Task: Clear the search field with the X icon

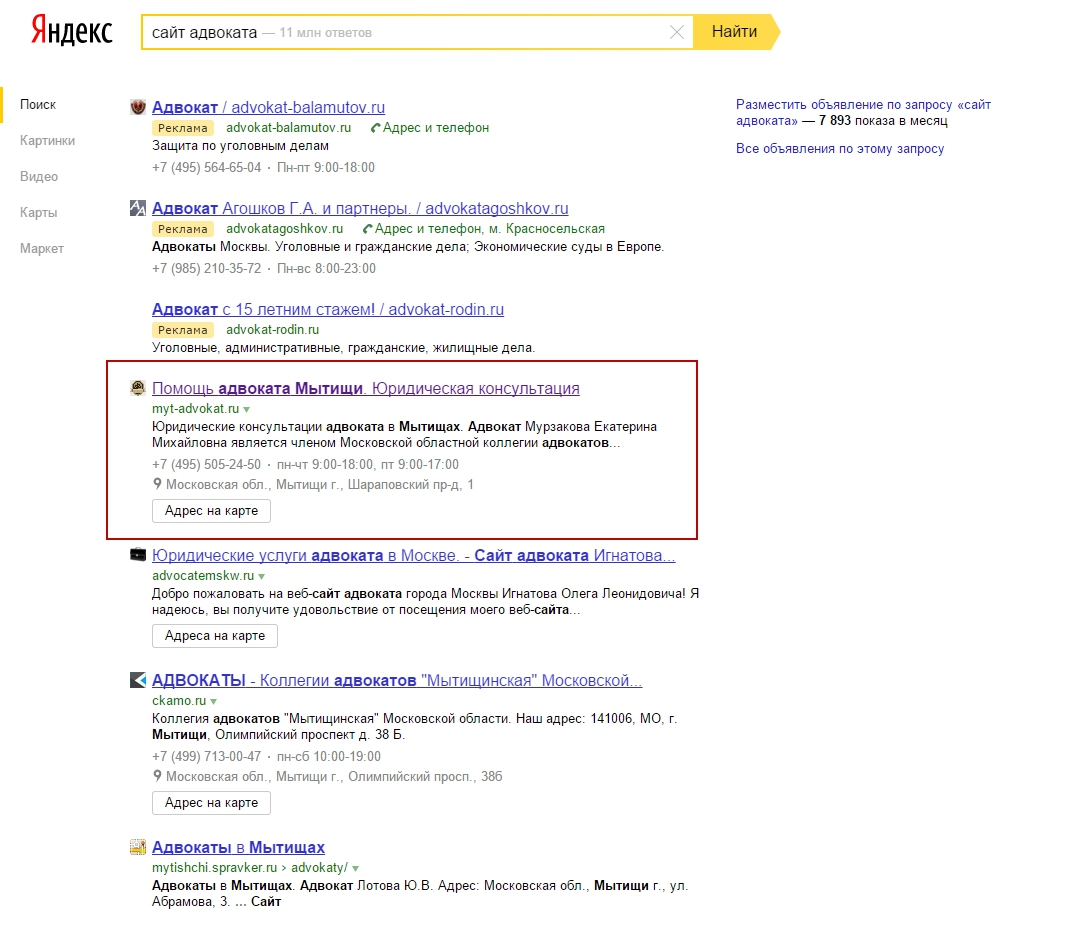Action: click(x=677, y=32)
